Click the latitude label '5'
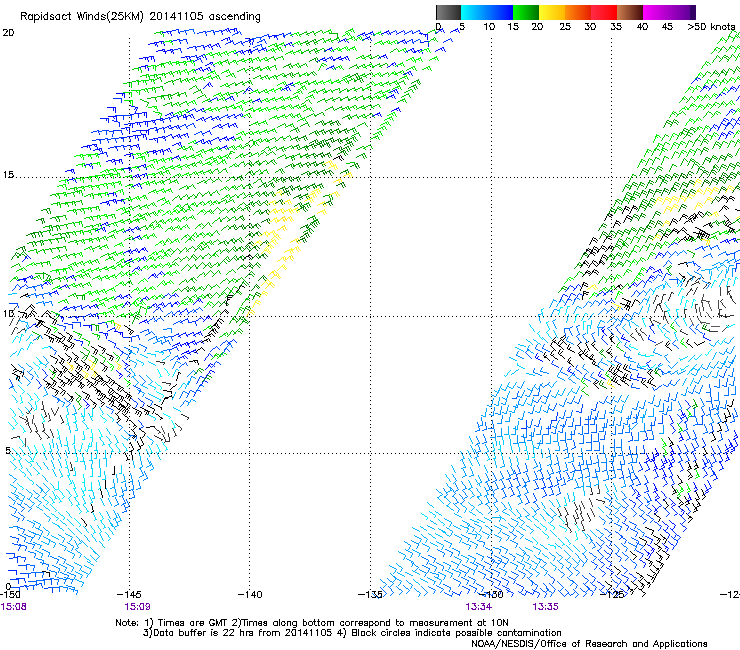This screenshot has width=740, height=650. [x=8, y=451]
